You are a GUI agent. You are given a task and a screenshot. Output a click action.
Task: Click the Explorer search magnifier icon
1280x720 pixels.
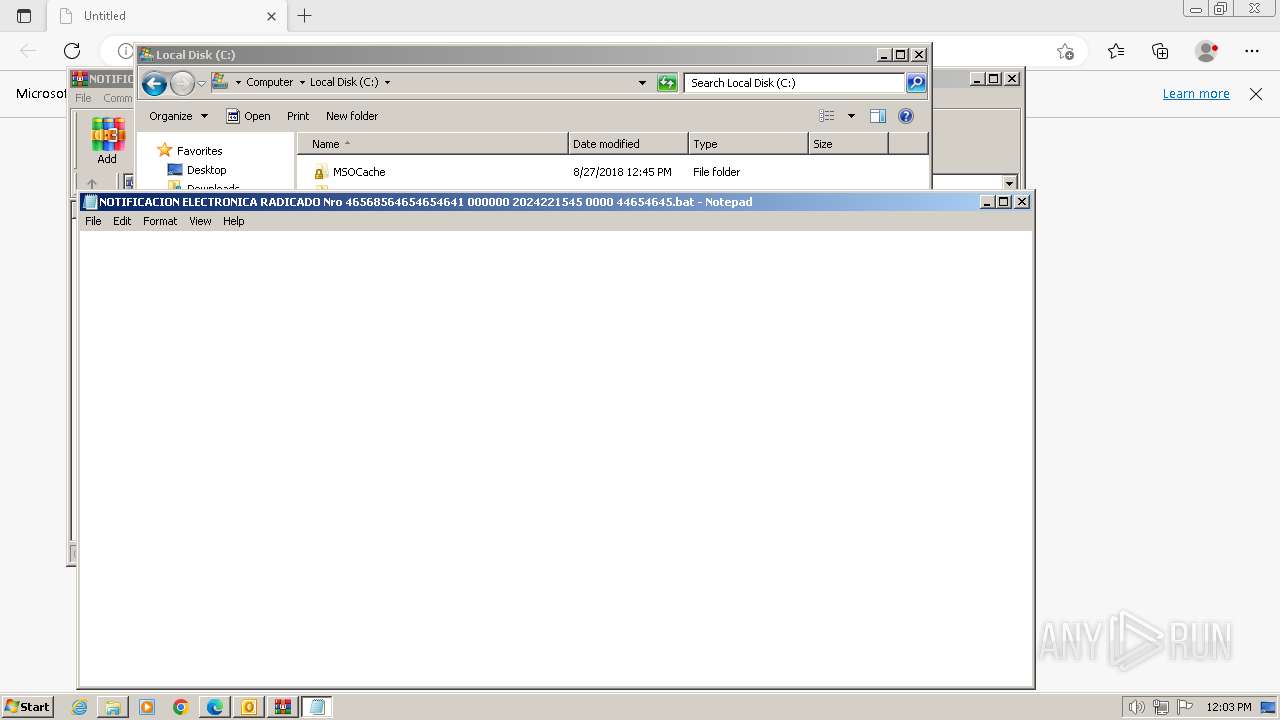pos(916,83)
